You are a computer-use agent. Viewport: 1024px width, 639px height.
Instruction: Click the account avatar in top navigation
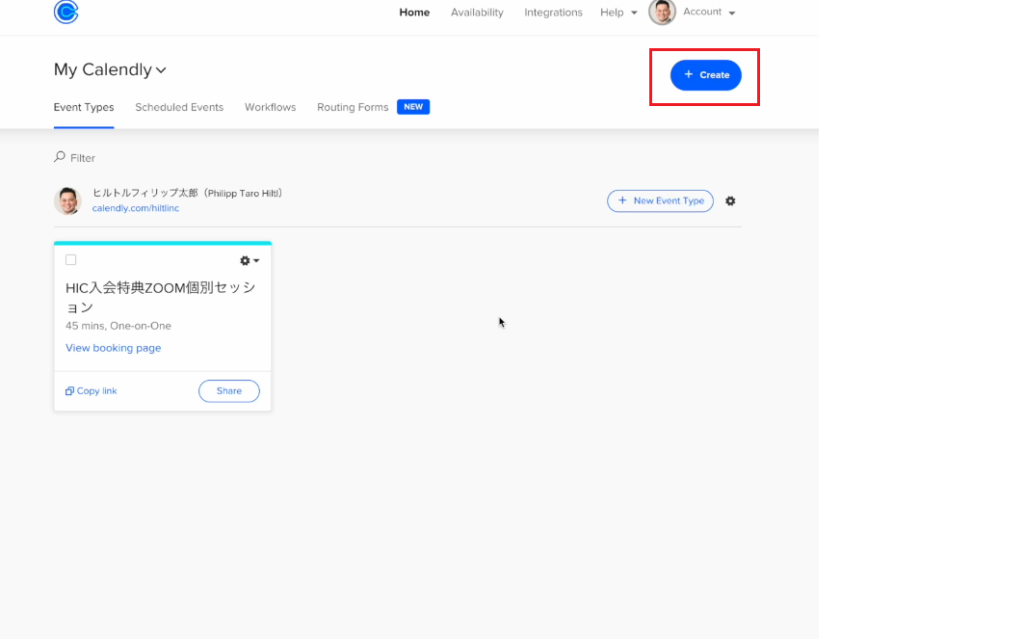662,12
